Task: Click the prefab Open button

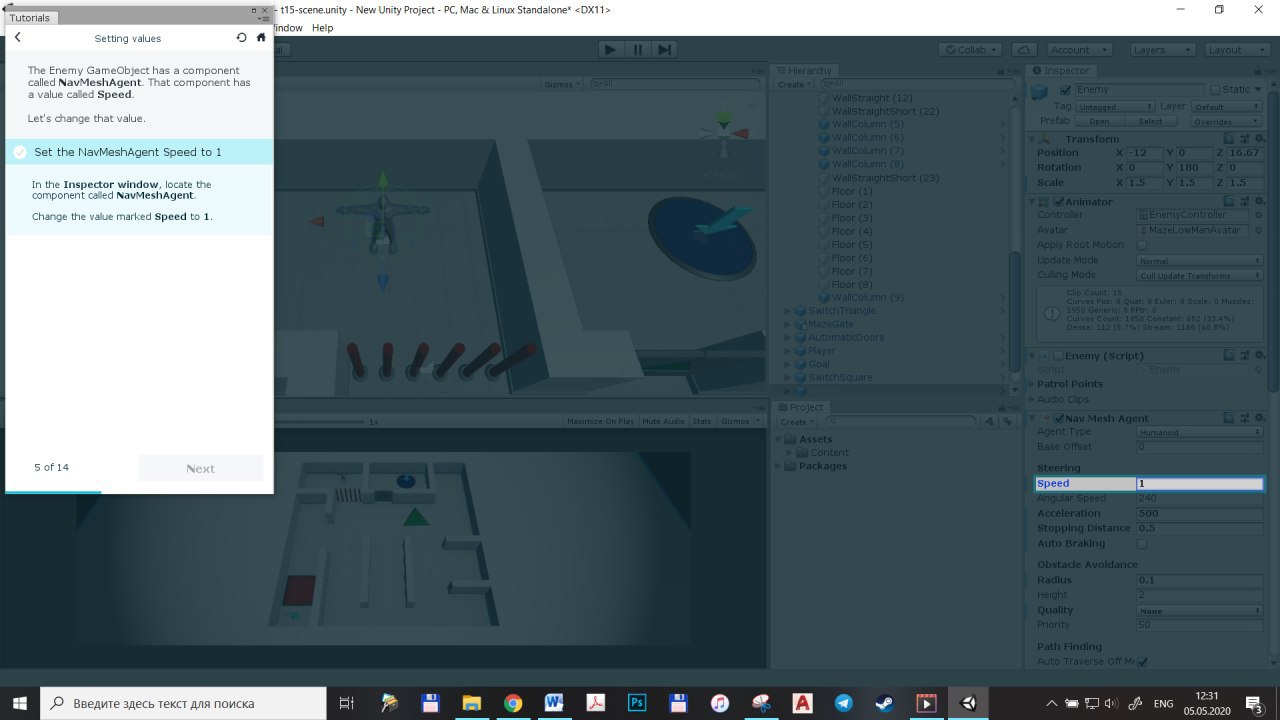Action: [1099, 122]
